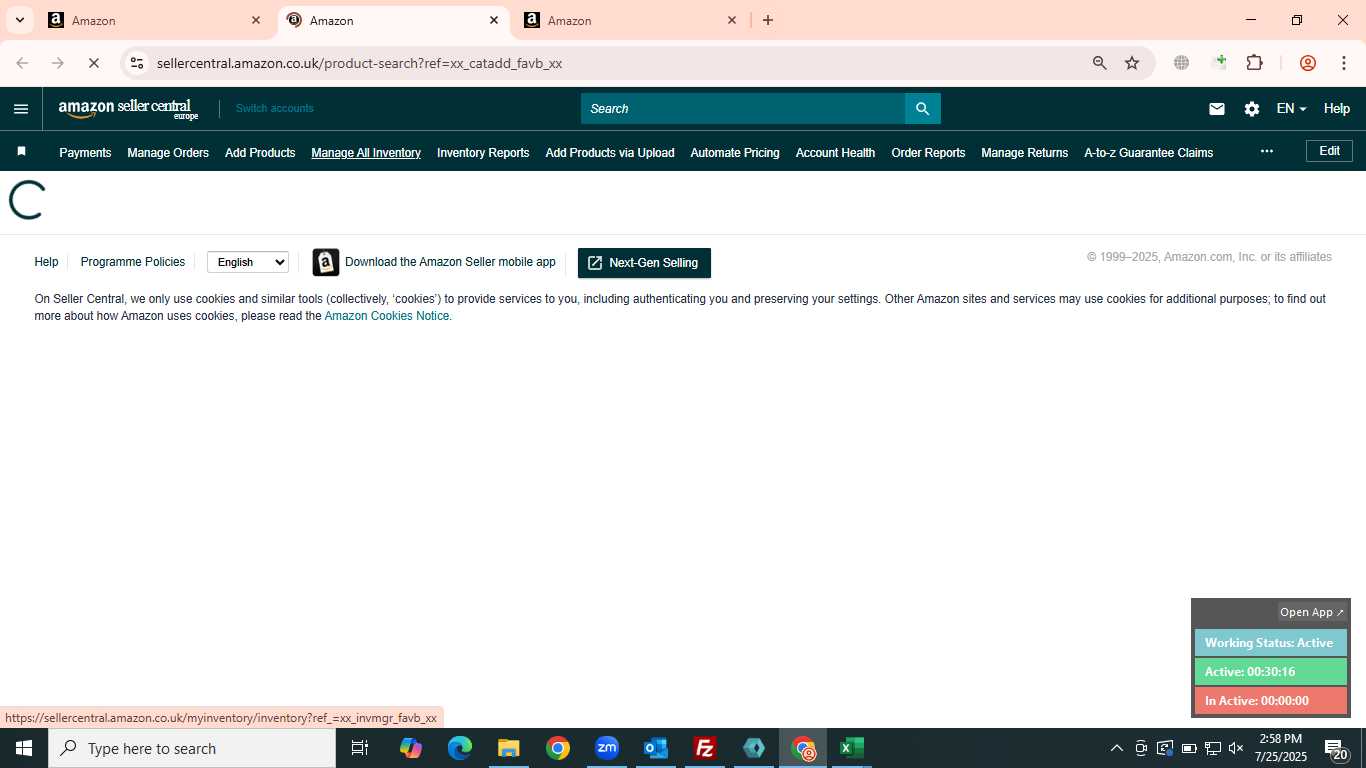Open the messages envelope icon
This screenshot has width=1366, height=768.
click(x=1217, y=109)
